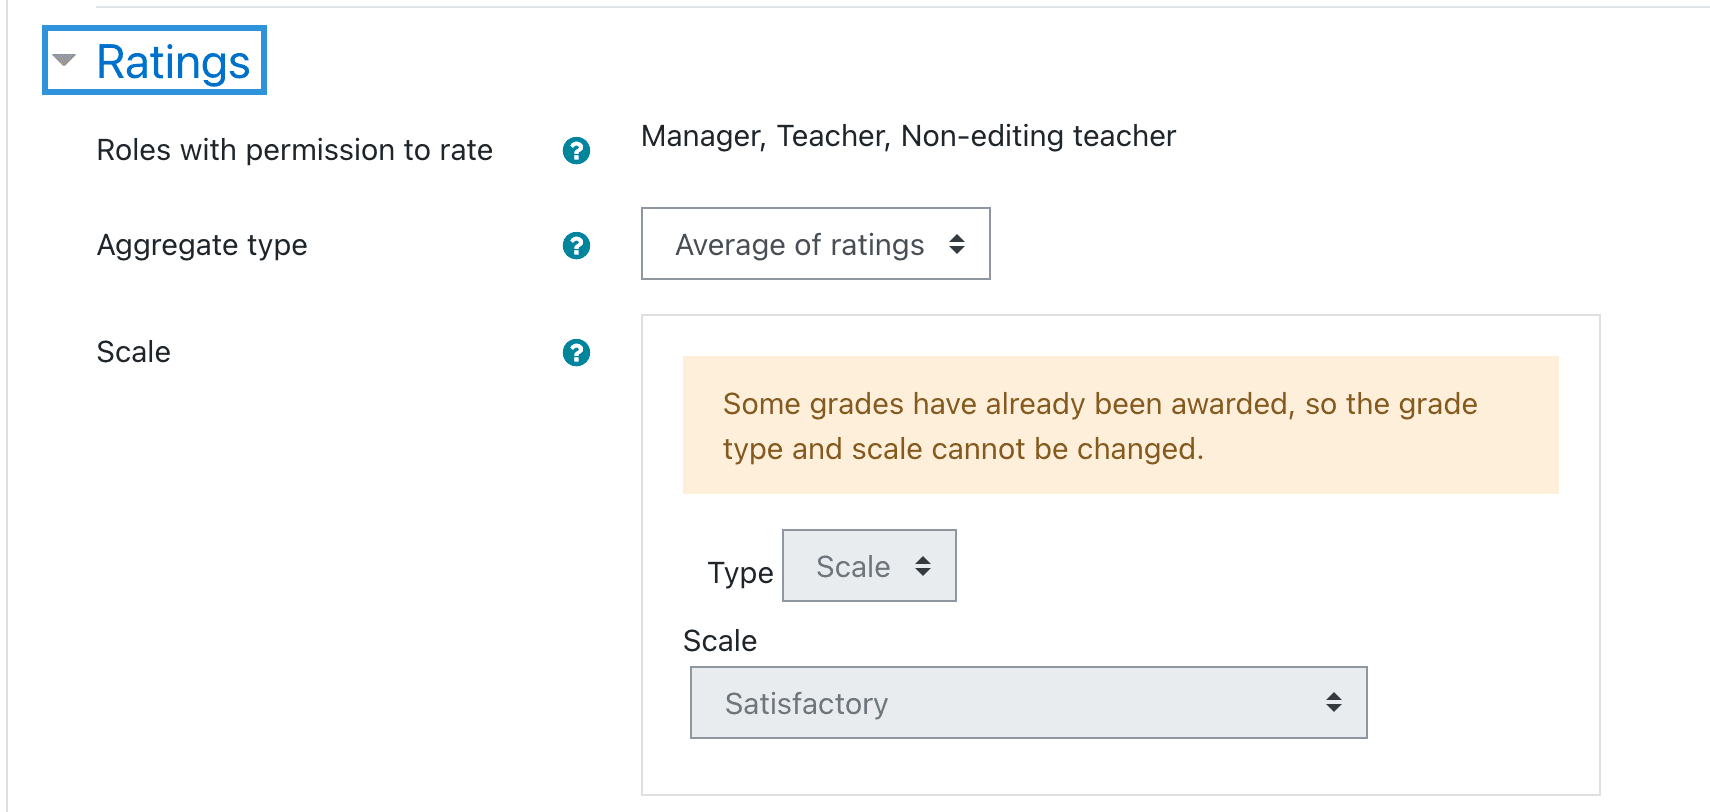Click the Ratings section heading link
The height and width of the screenshot is (812, 1710).
point(173,62)
